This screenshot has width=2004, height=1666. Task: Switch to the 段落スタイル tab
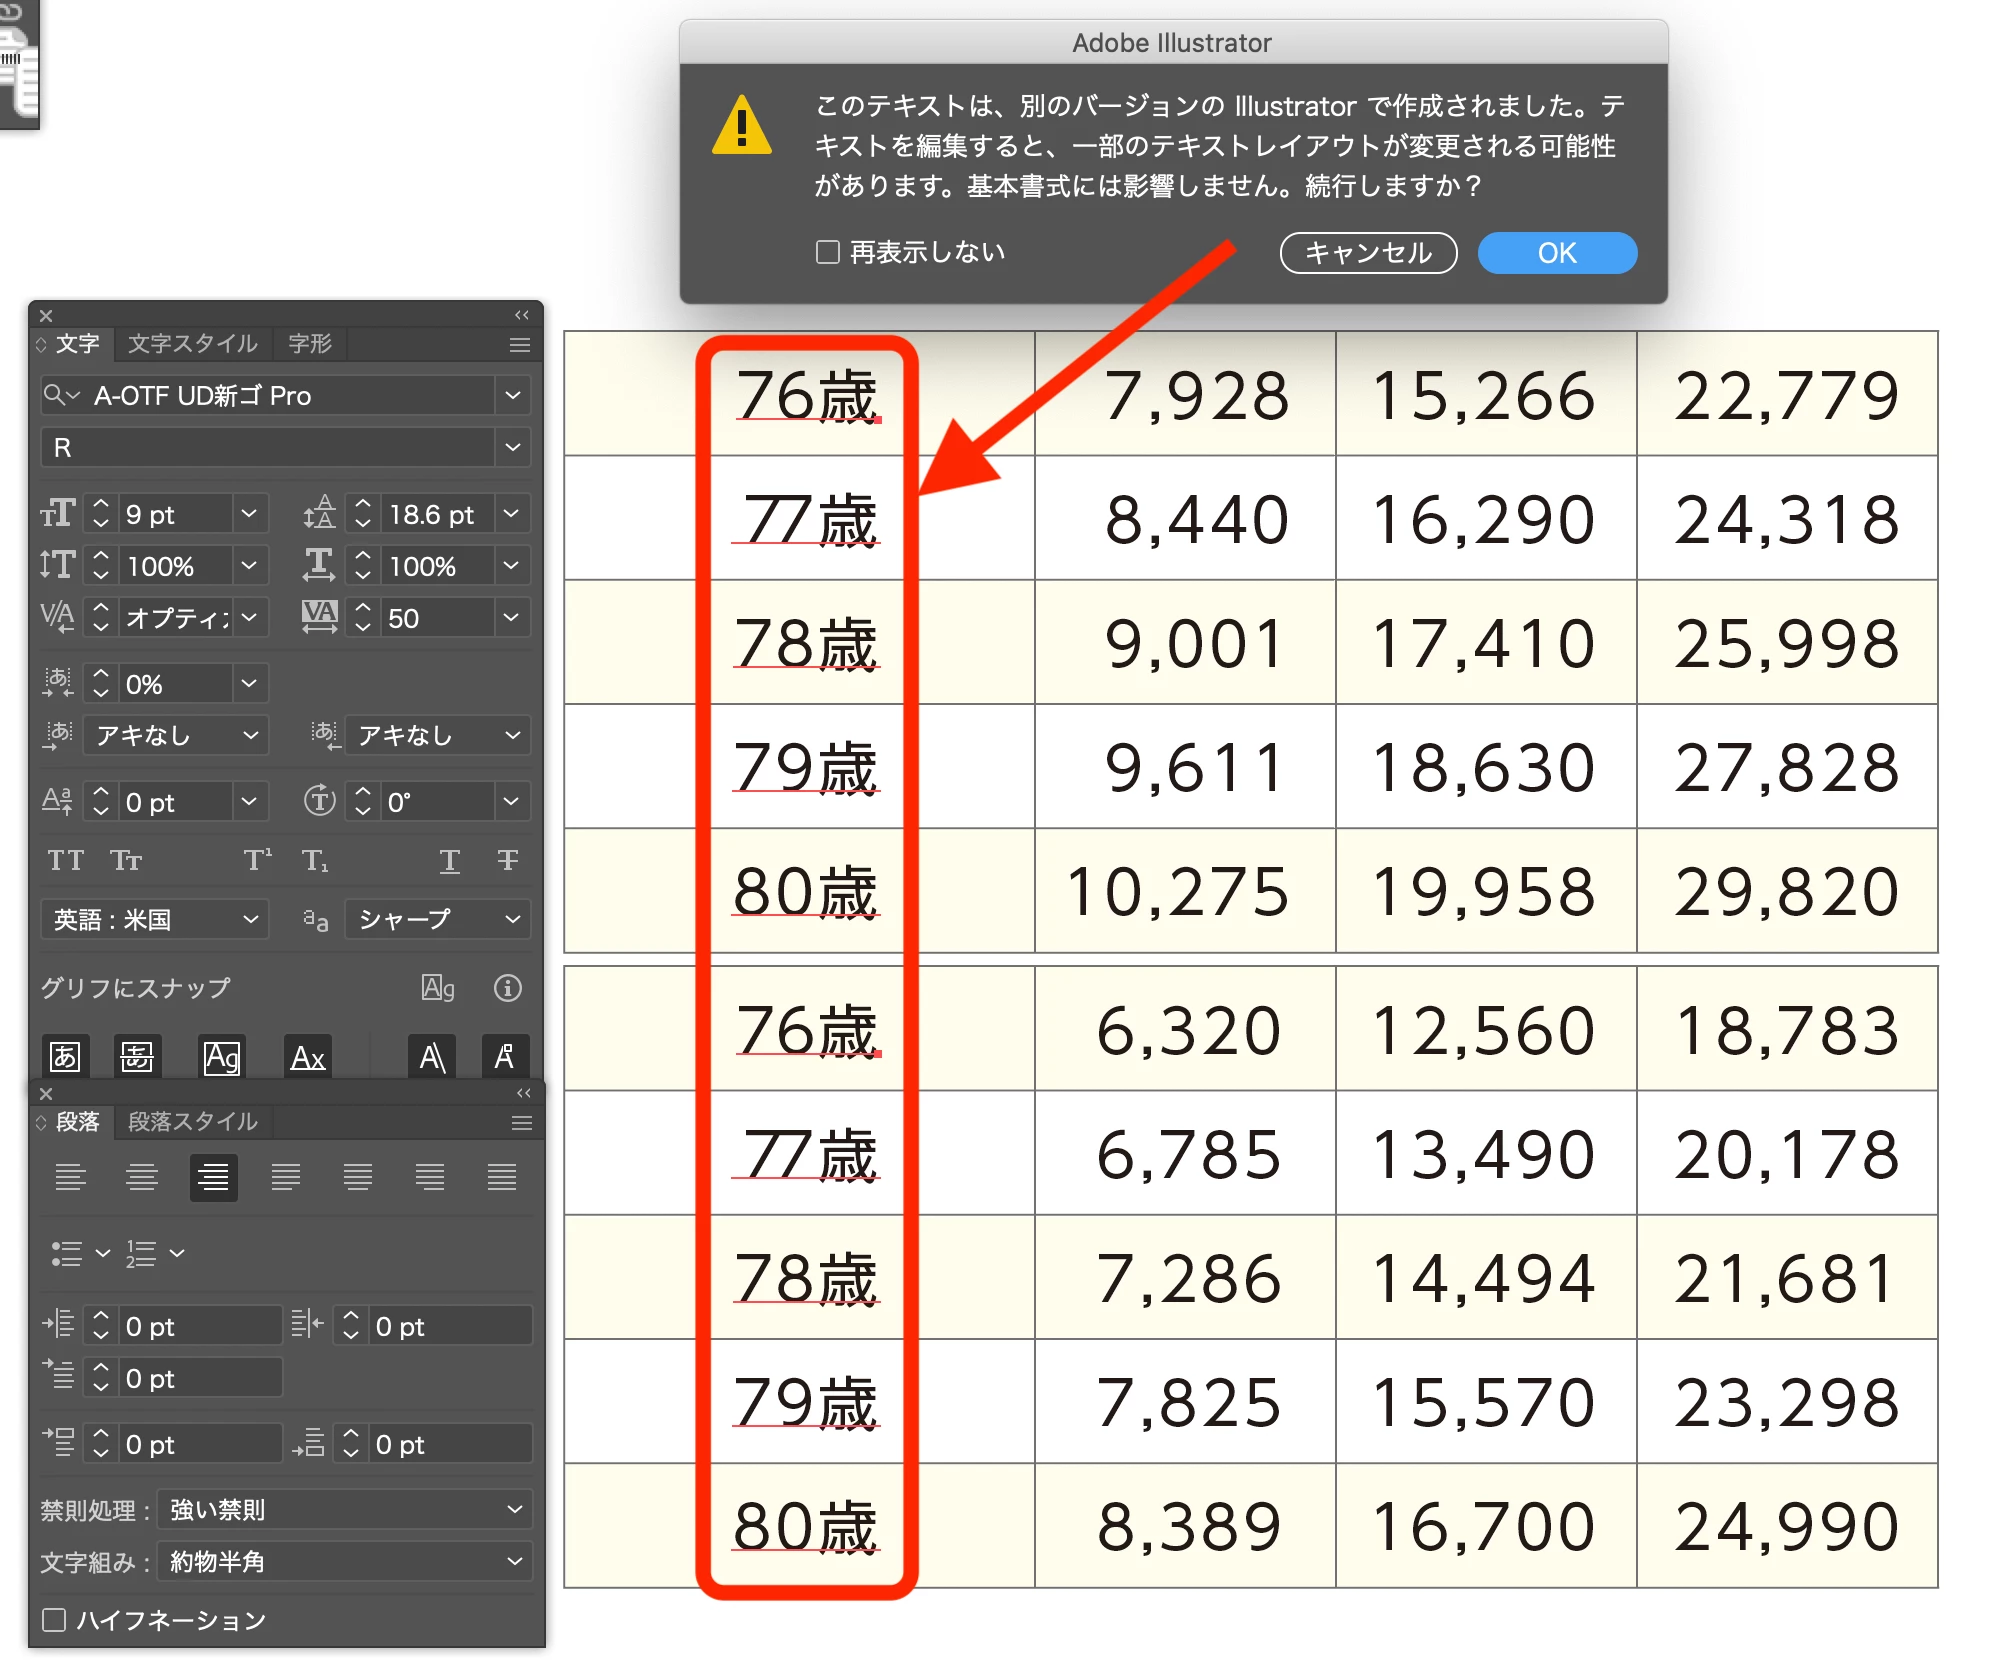[192, 1122]
